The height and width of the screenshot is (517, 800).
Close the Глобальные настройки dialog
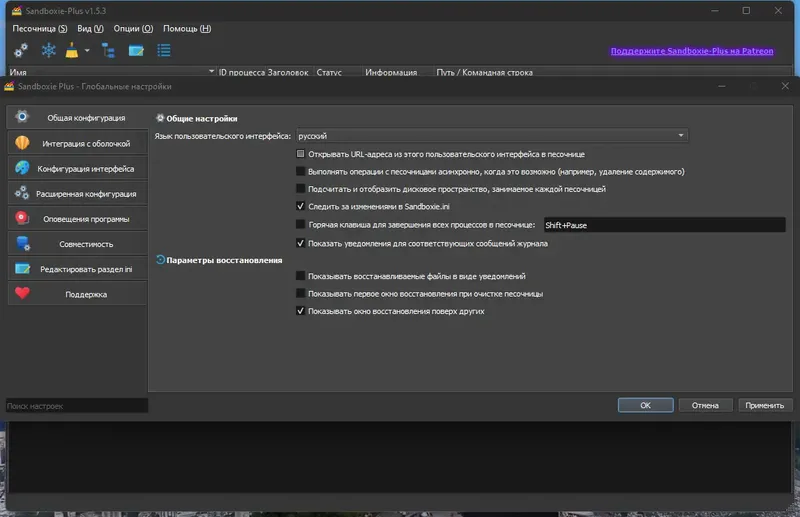785,86
